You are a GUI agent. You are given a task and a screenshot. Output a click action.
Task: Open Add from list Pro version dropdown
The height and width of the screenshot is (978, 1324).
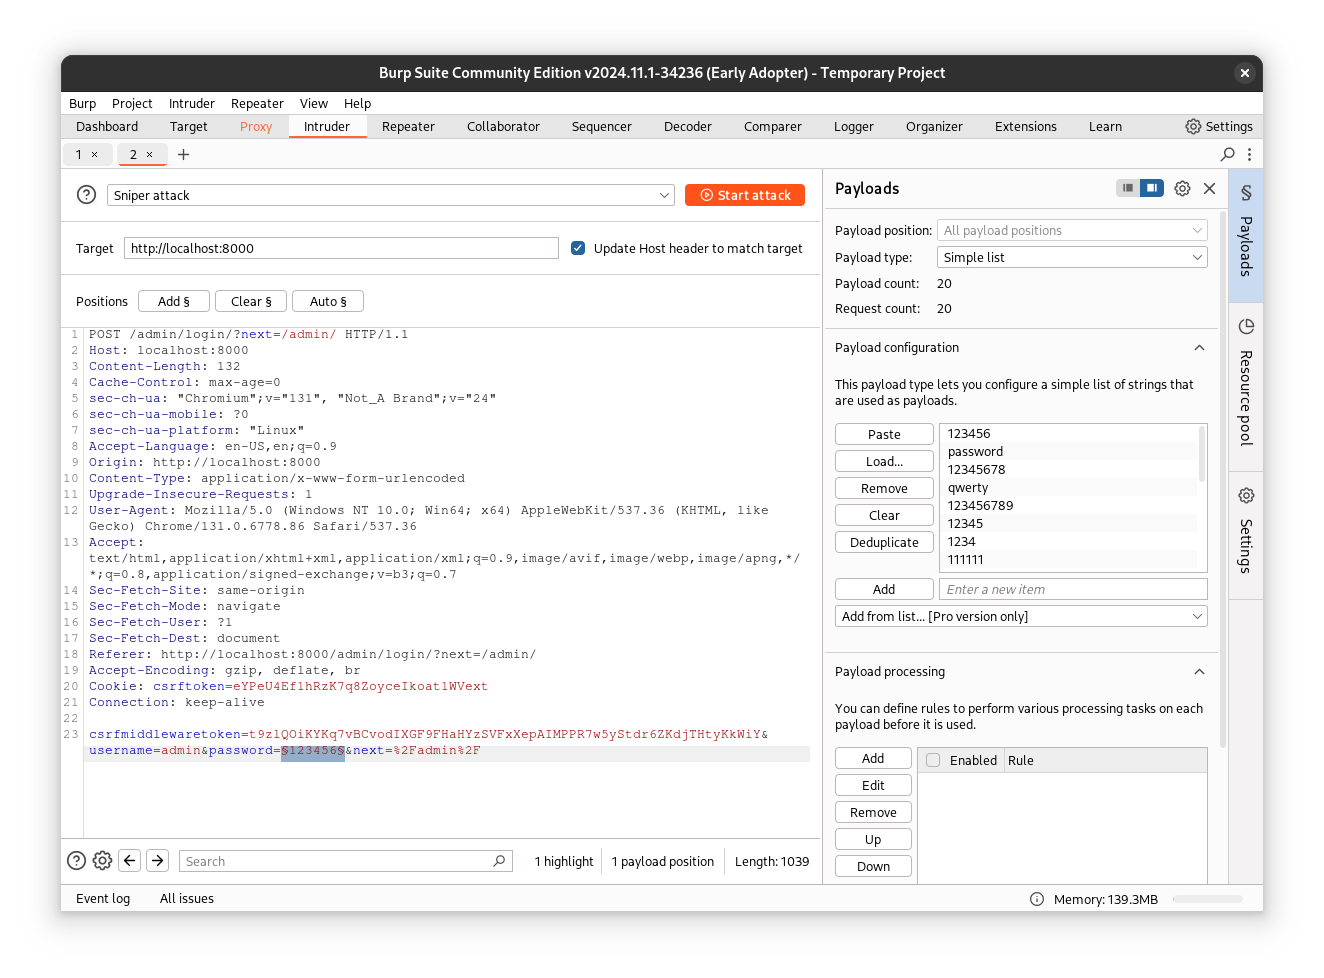[x=1021, y=616]
